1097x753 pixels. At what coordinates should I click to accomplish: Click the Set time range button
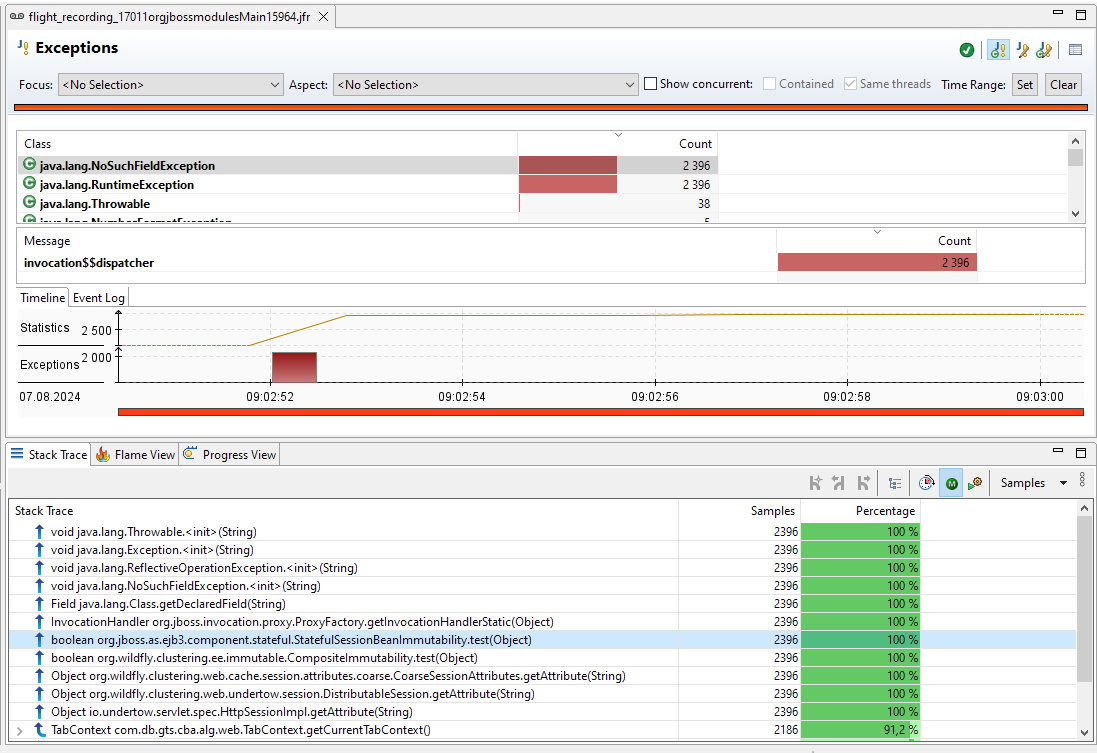(1024, 85)
